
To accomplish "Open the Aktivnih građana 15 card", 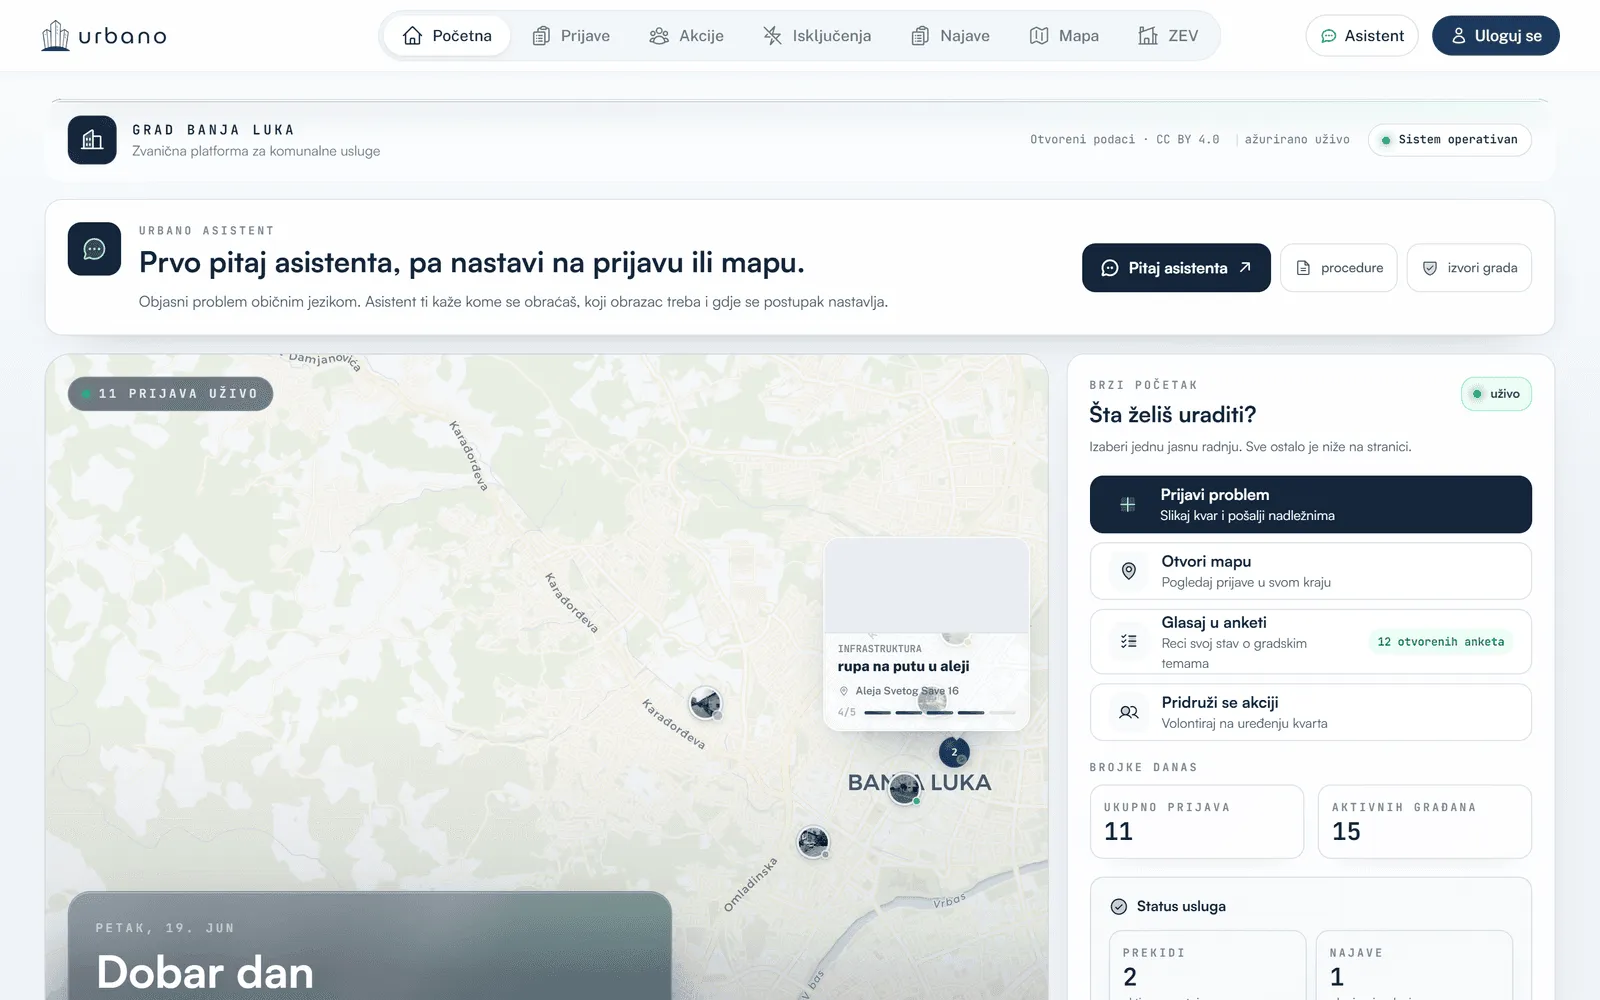I will click(1425, 821).
